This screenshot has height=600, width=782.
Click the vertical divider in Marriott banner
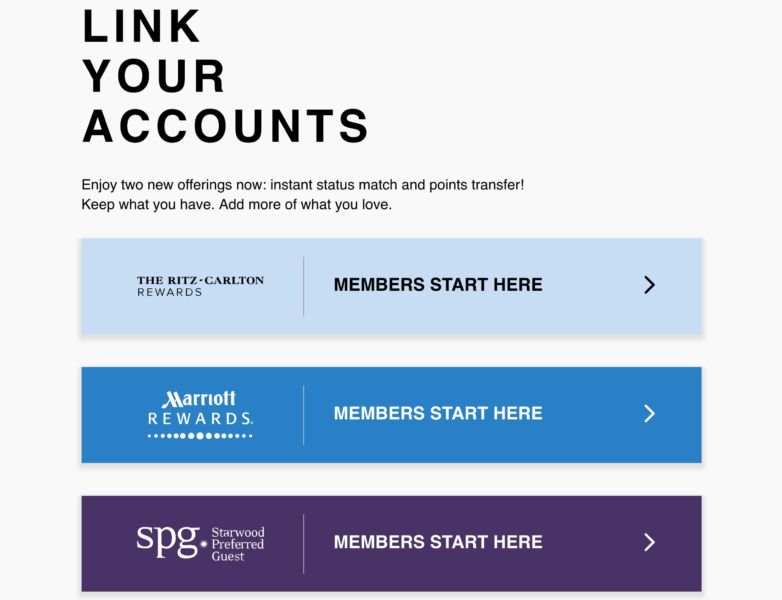click(303, 415)
